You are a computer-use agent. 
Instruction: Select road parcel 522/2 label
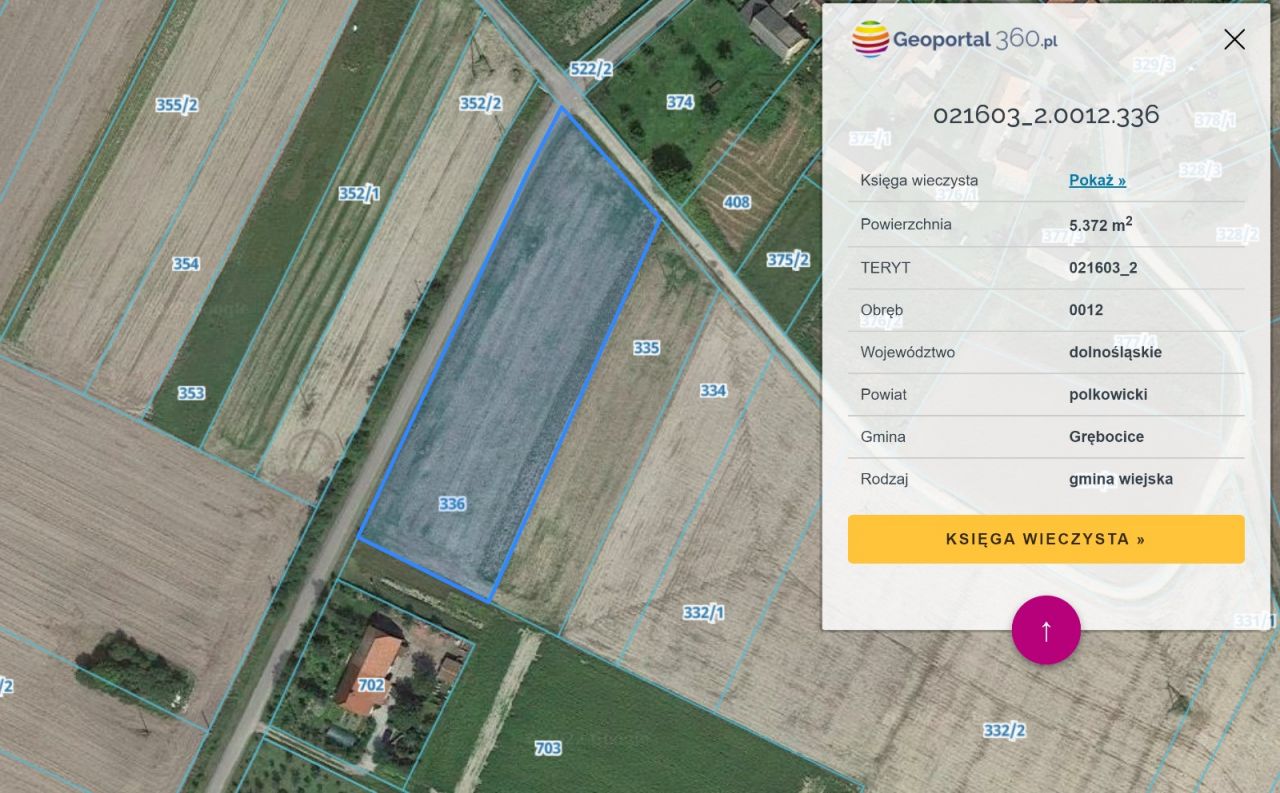pos(590,69)
